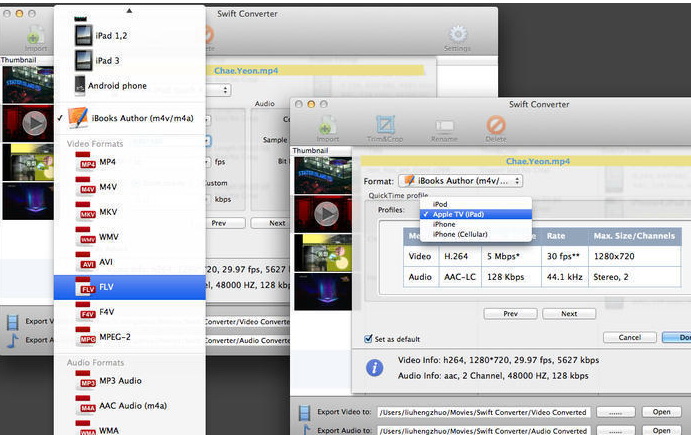
Task: Select MPEG-2 video format
Action: [x=130, y=337]
